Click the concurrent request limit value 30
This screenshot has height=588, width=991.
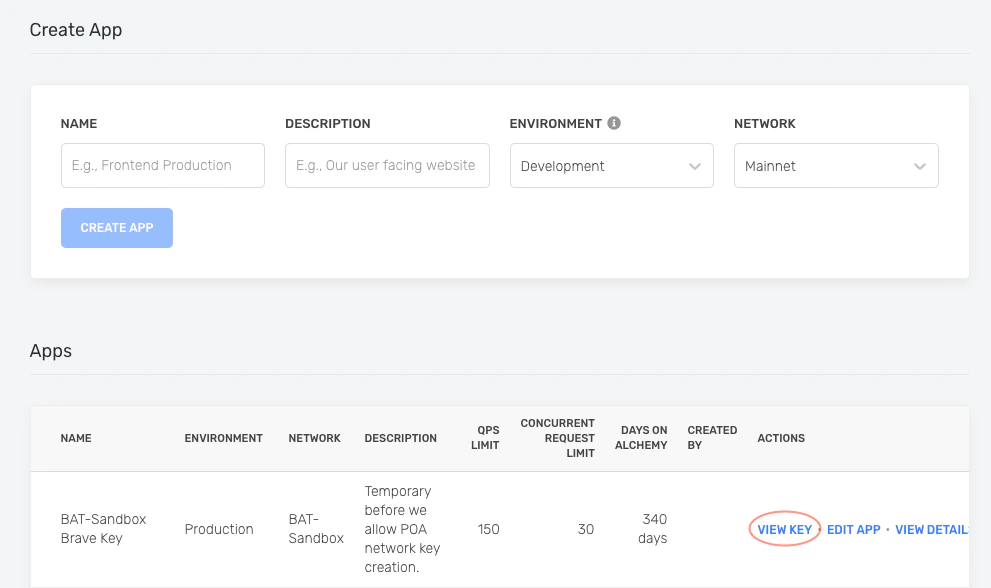point(586,529)
